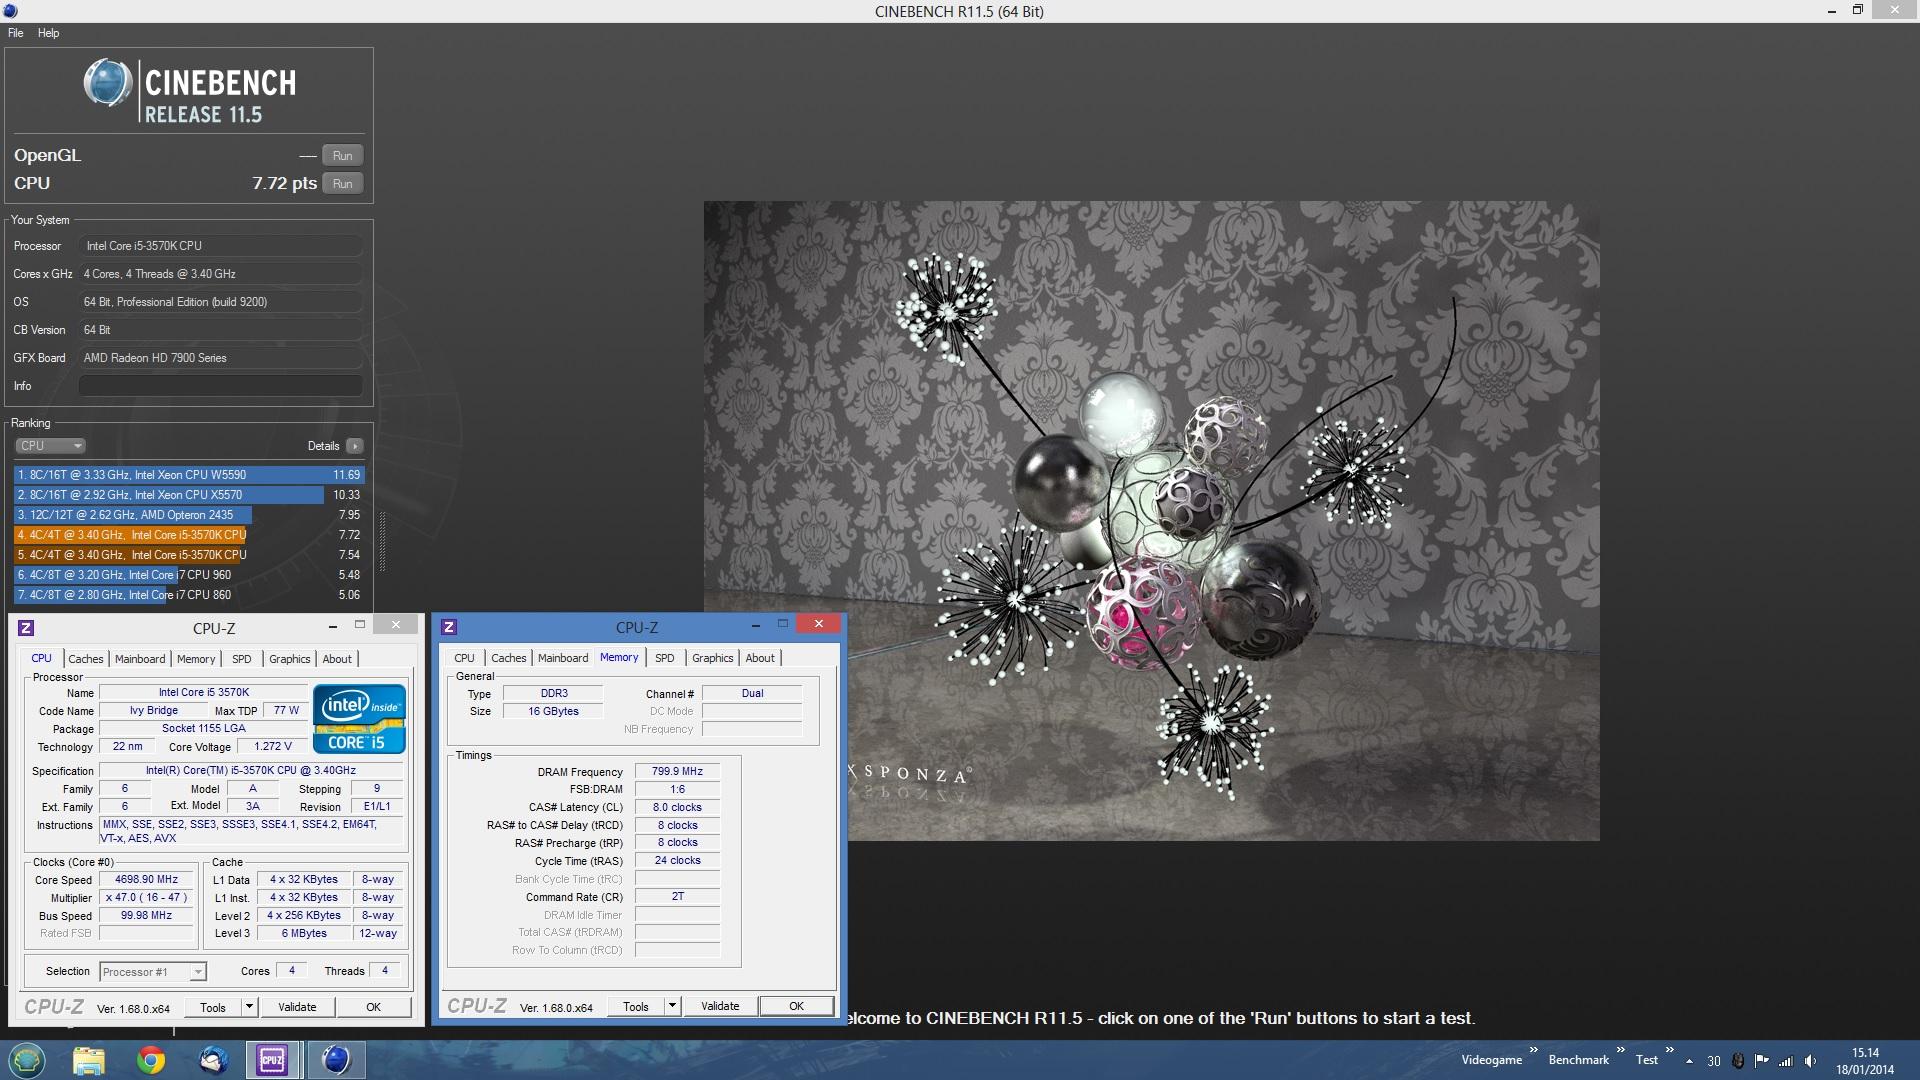Open SPD tab in right CPU-Z
1920x1080 pixels.
(665, 658)
